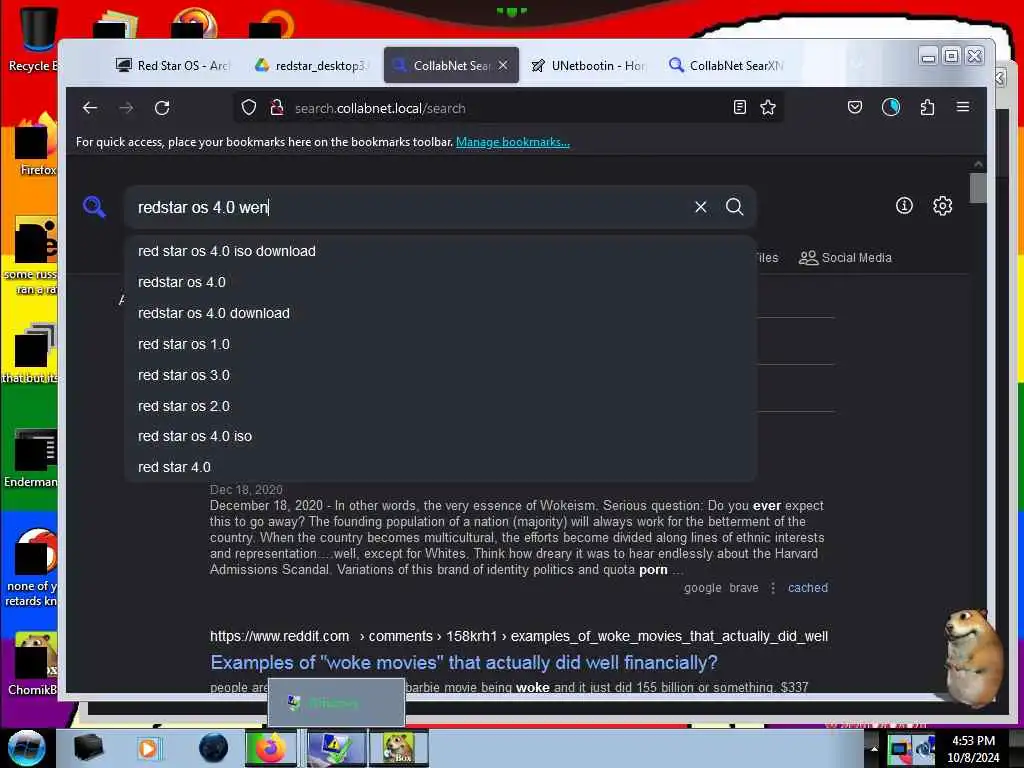The image size is (1024, 768).
Task: Open the media player taskbar icon
Action: click(148, 748)
